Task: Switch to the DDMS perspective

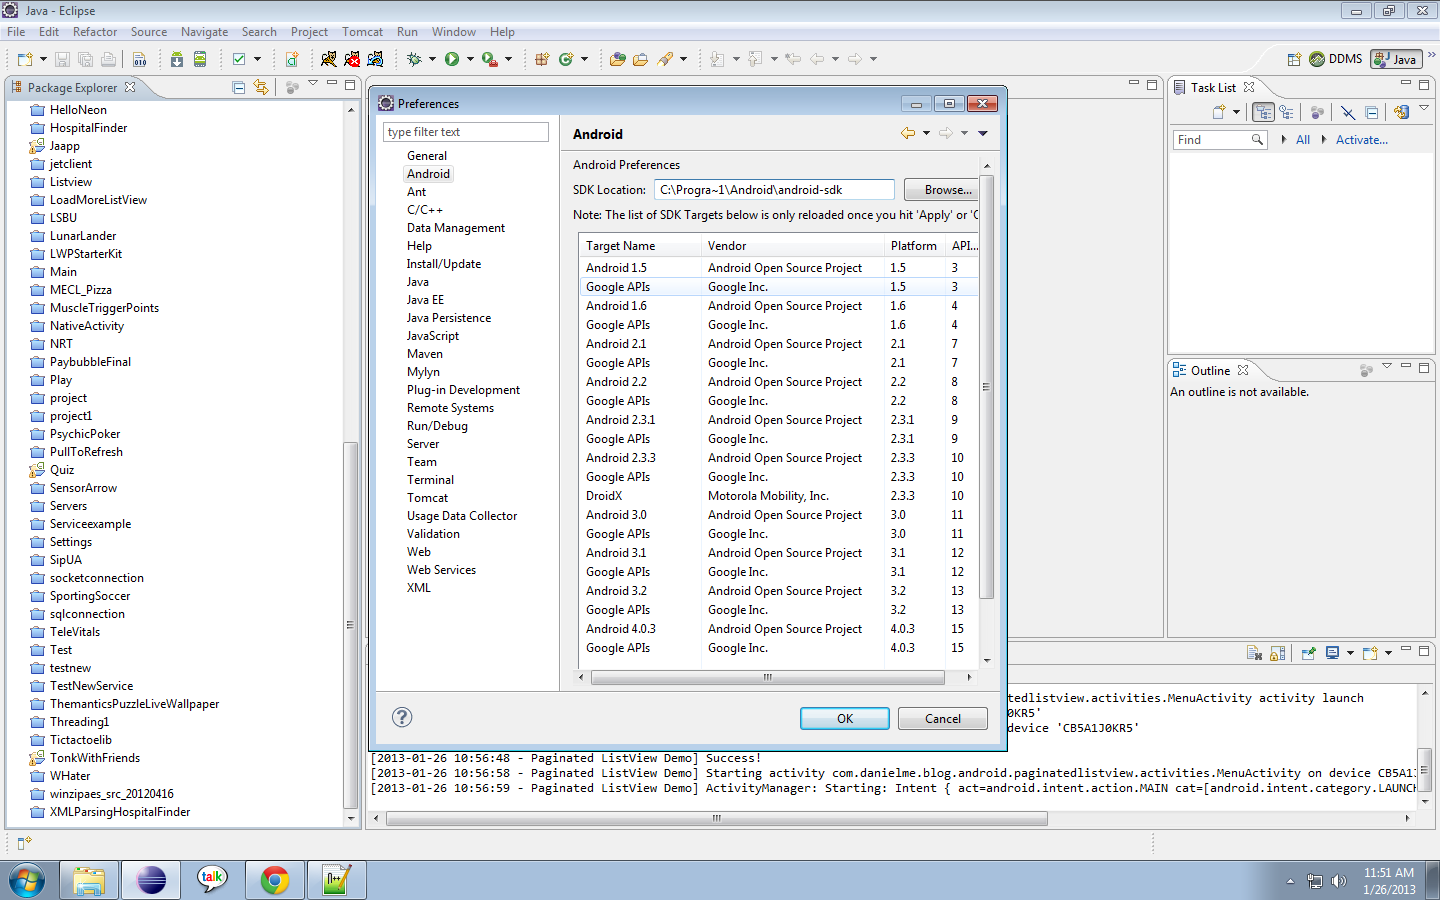Action: point(1336,59)
